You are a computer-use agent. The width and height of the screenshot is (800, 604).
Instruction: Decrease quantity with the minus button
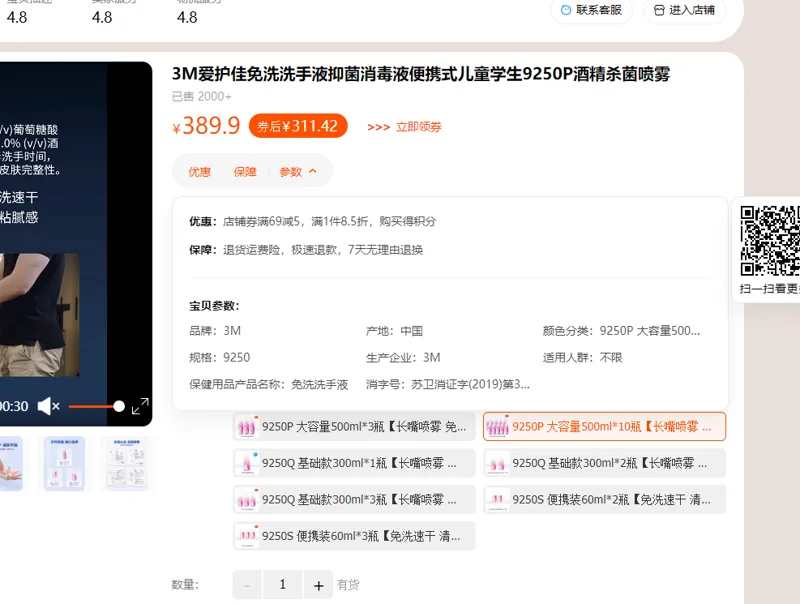(247, 585)
